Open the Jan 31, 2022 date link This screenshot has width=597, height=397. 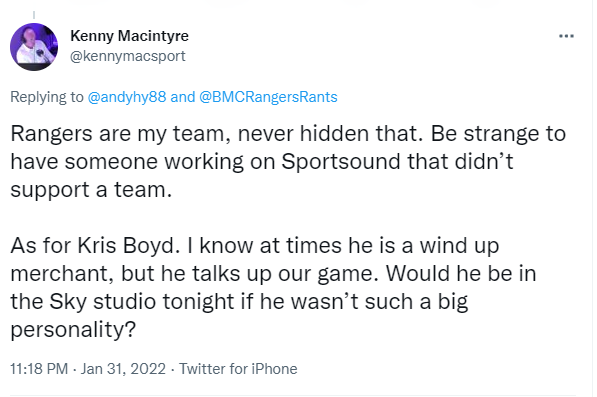123,369
